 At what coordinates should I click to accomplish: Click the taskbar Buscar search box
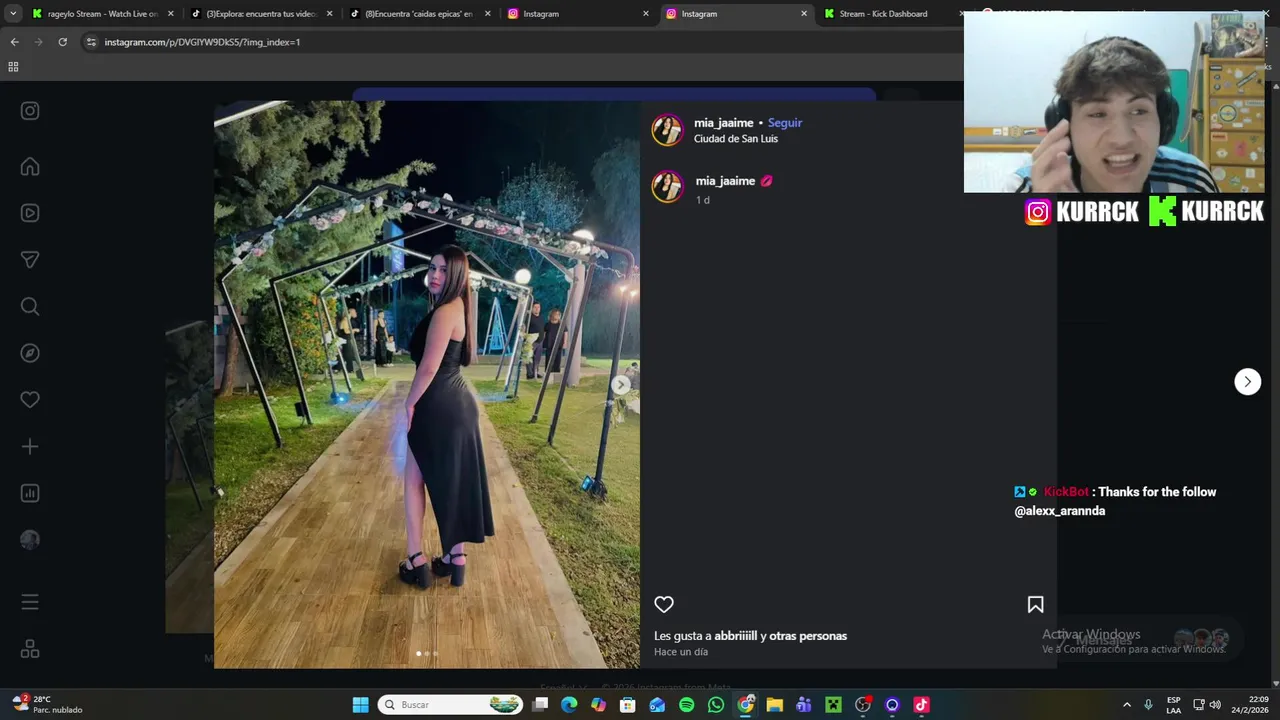point(451,705)
